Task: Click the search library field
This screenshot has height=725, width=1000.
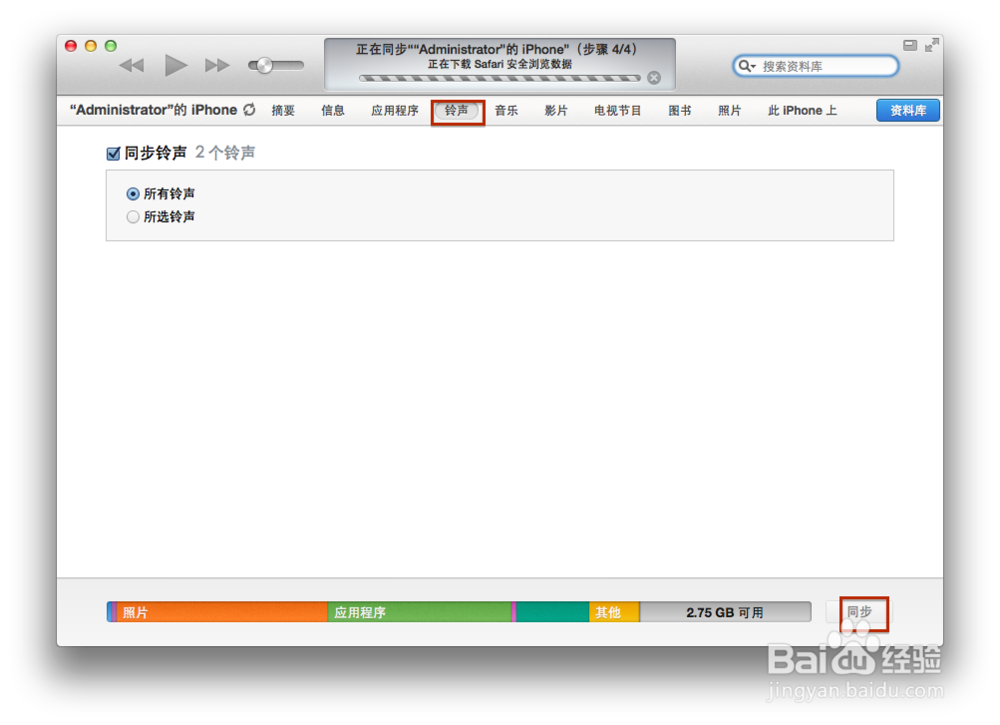Action: point(816,66)
